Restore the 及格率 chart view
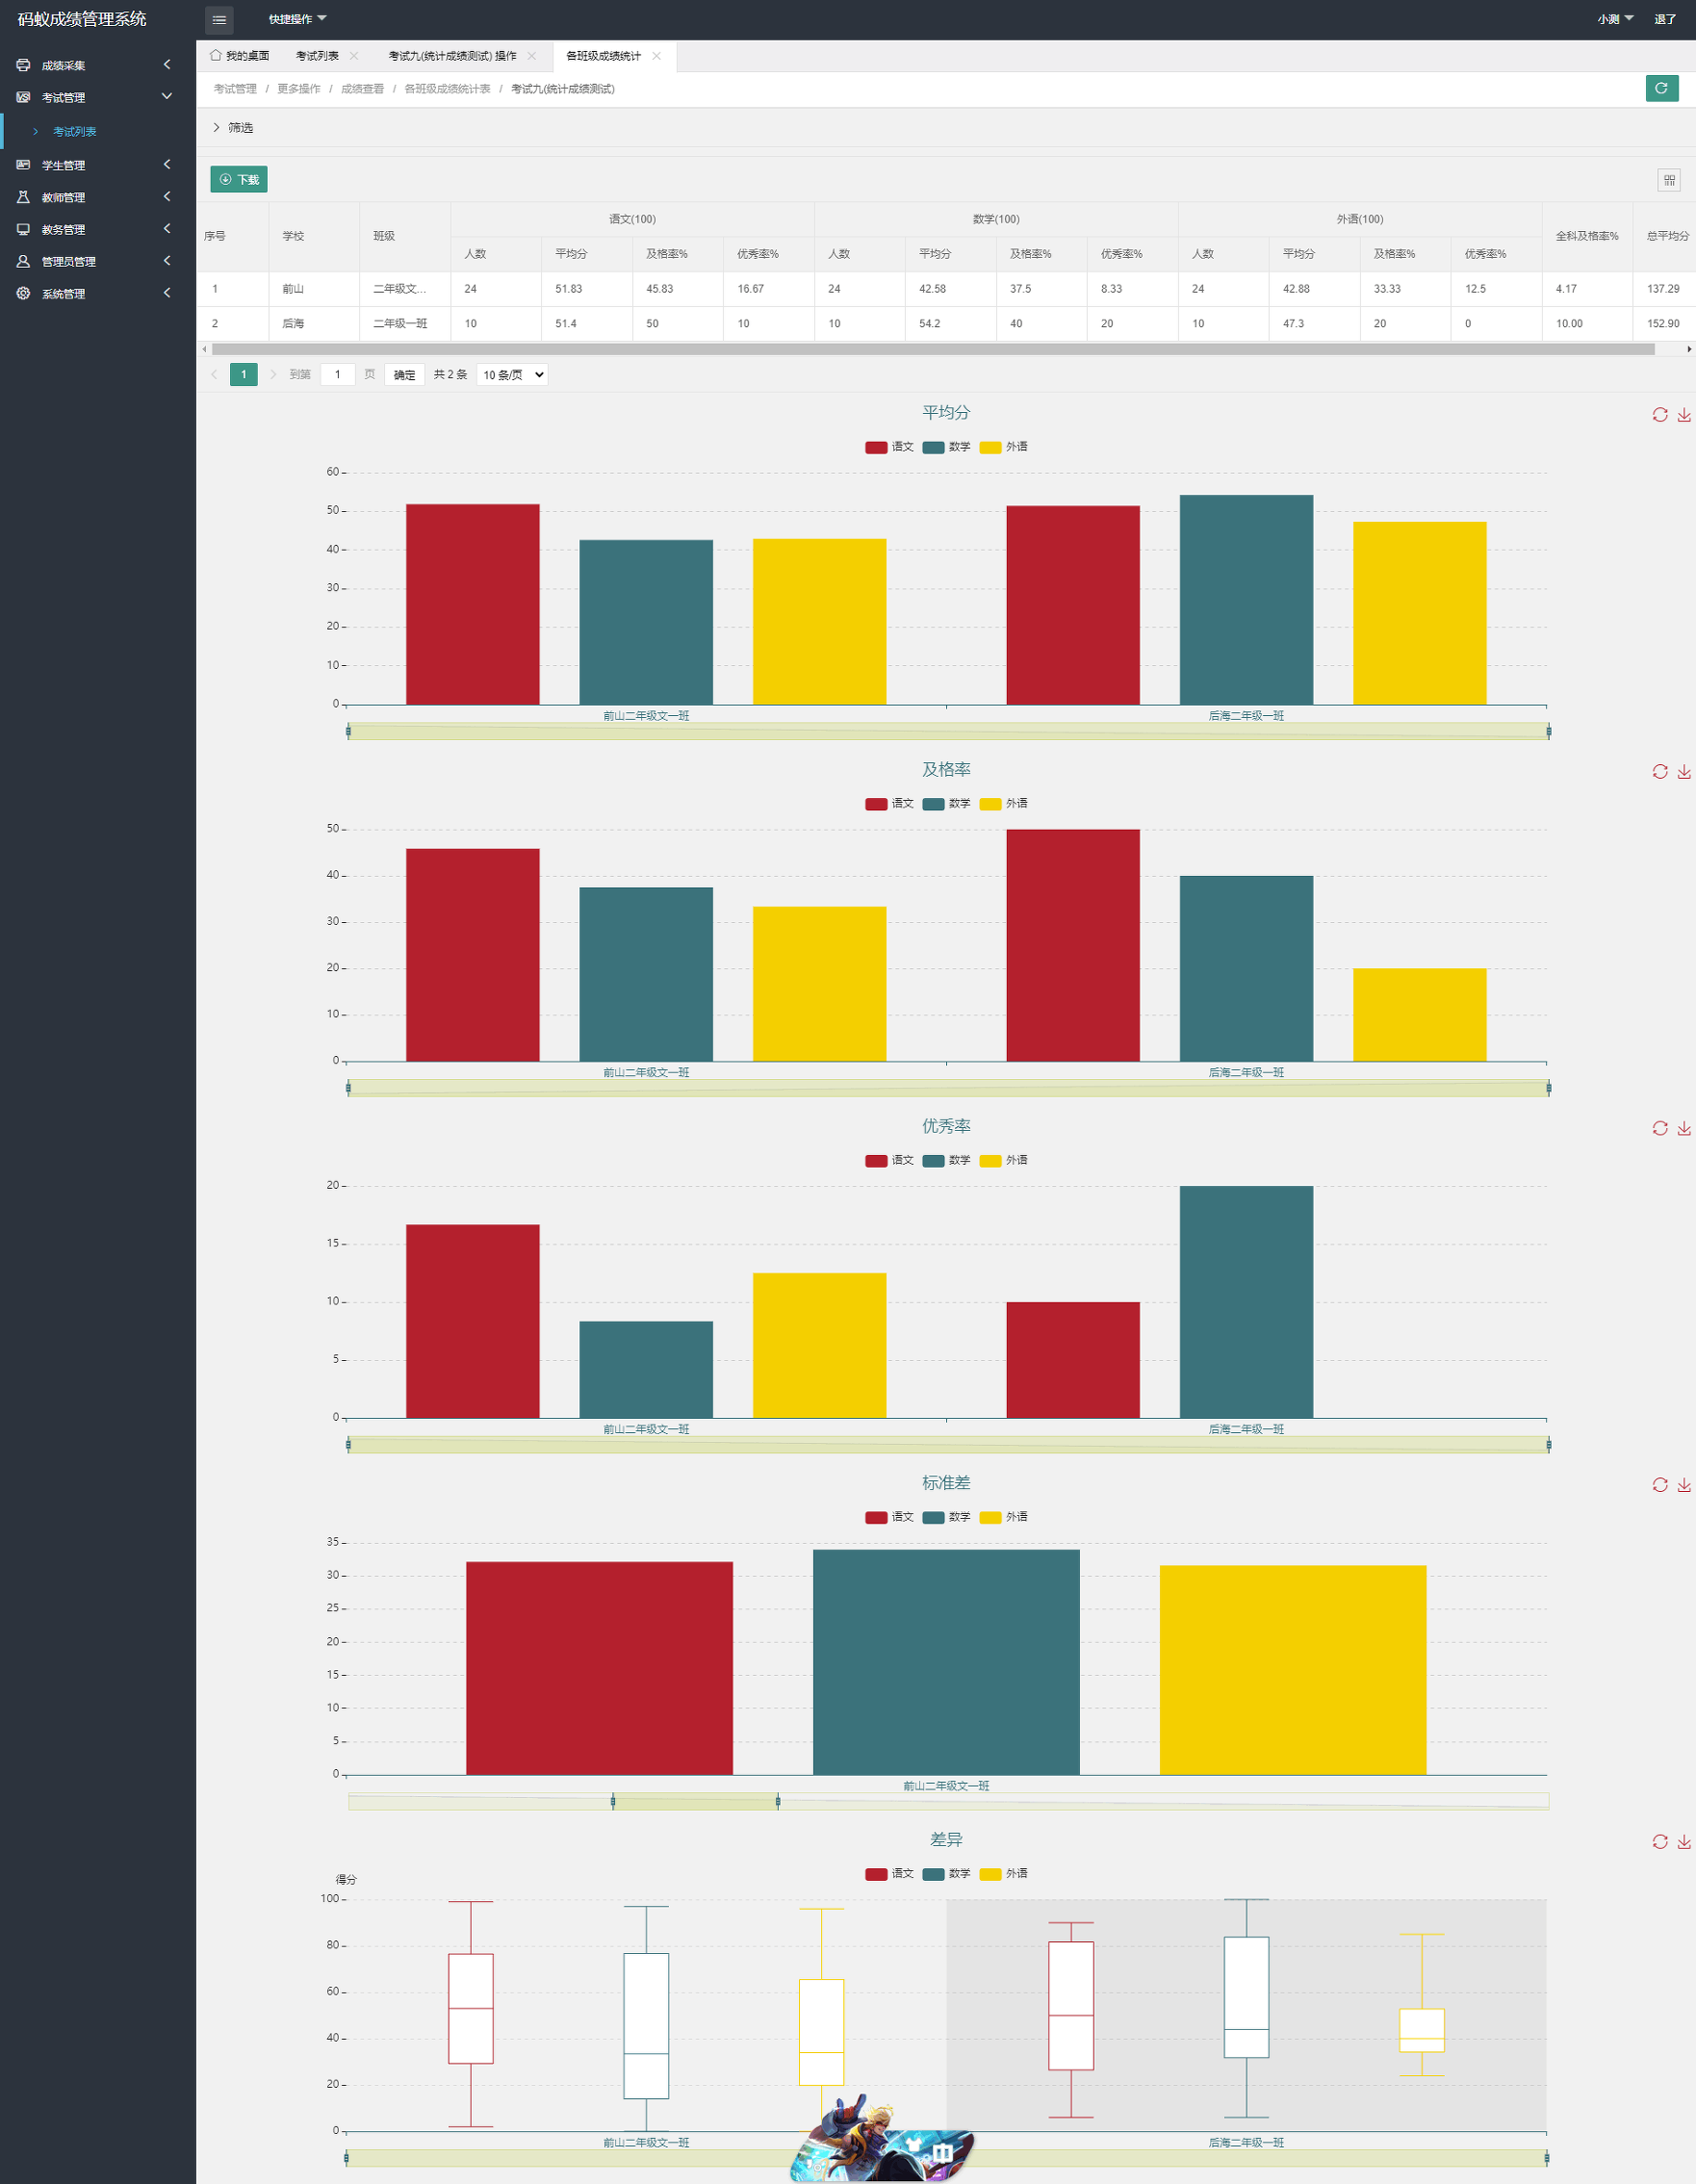The height and width of the screenshot is (2184, 1696). click(x=1660, y=772)
